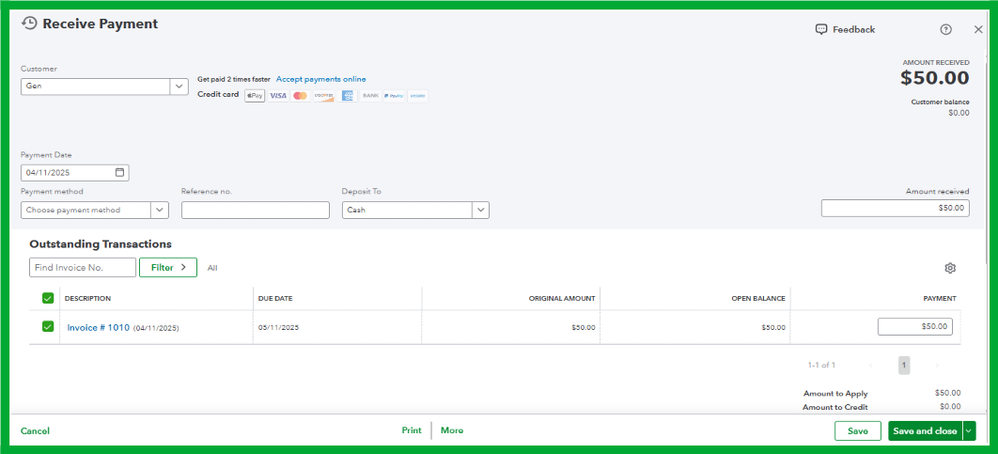
Task: Click the ORIGINAL AMOUNT column header
Action: 562,299
